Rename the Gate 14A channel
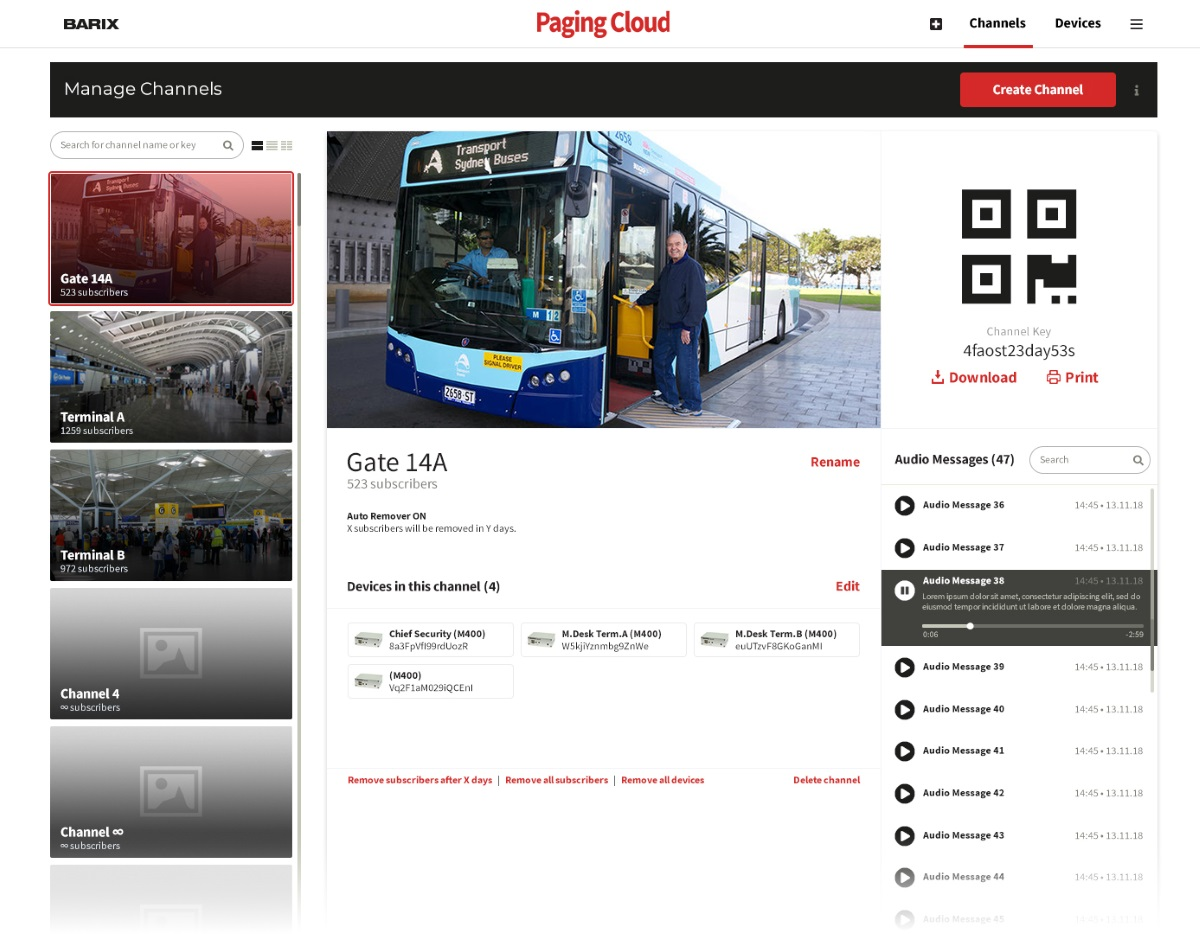 (x=834, y=462)
